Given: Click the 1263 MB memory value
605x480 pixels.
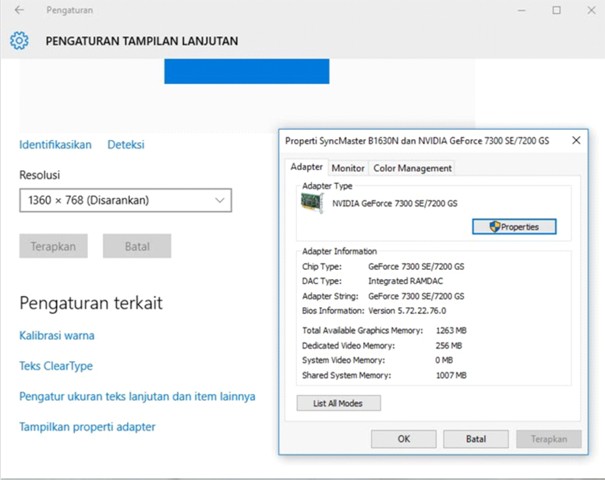Looking at the screenshot, I should coord(451,330).
